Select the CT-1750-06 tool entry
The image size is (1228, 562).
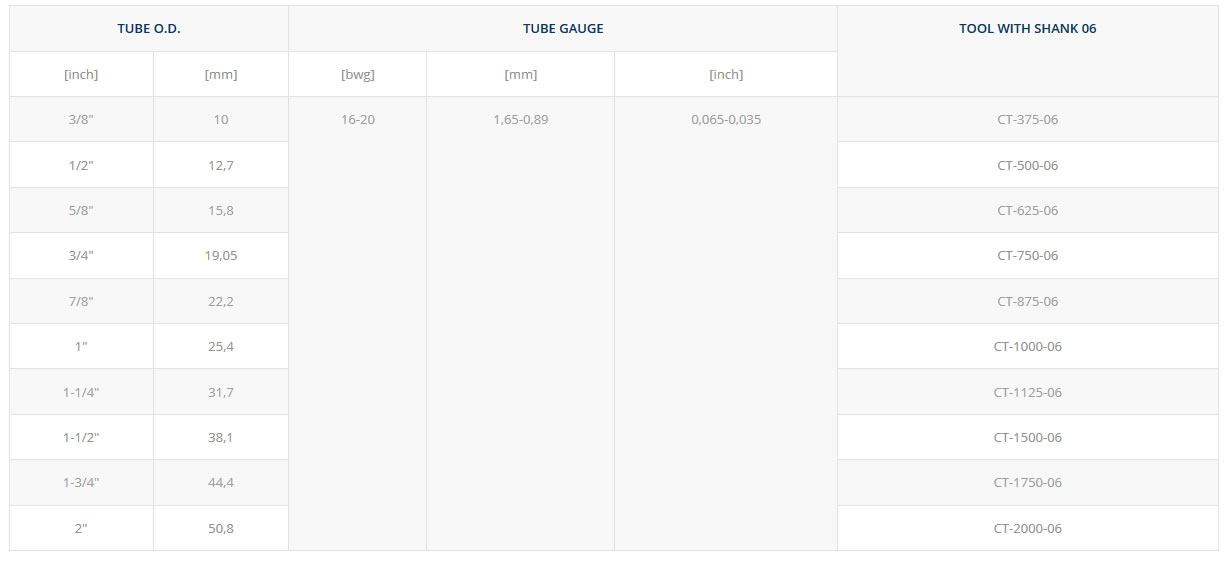(x=1027, y=482)
